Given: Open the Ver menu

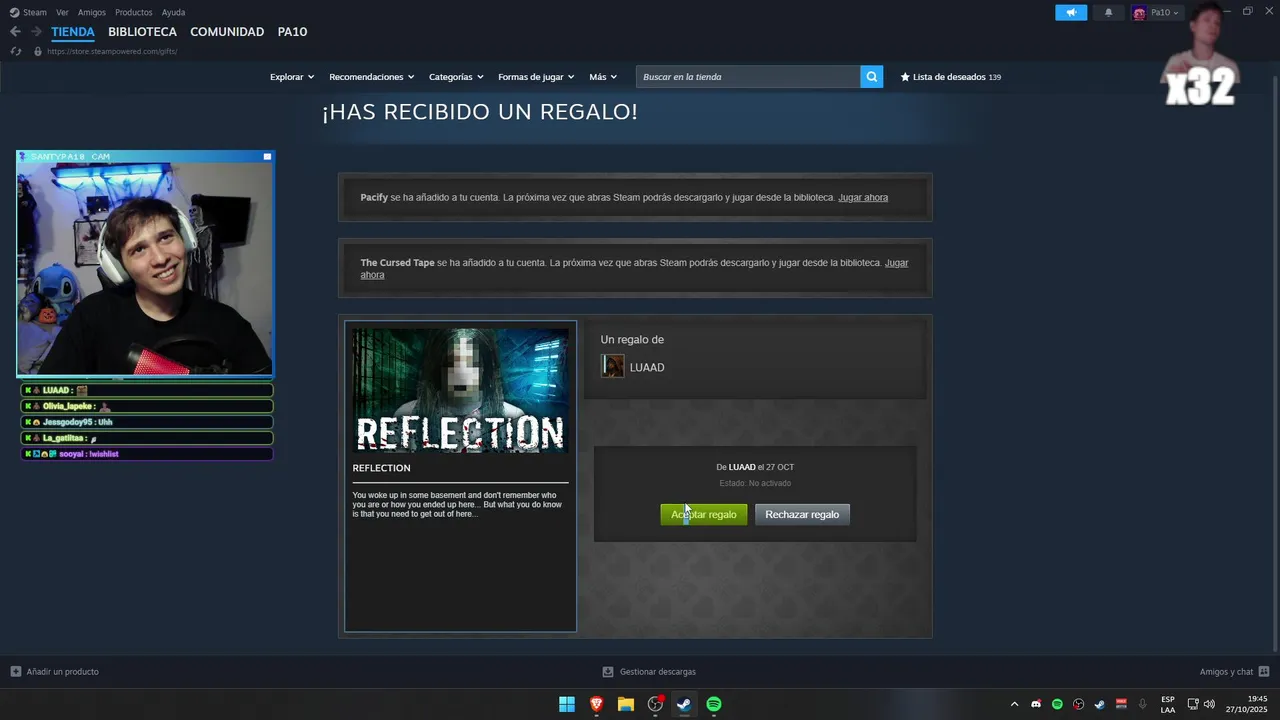Looking at the screenshot, I should click(x=62, y=12).
